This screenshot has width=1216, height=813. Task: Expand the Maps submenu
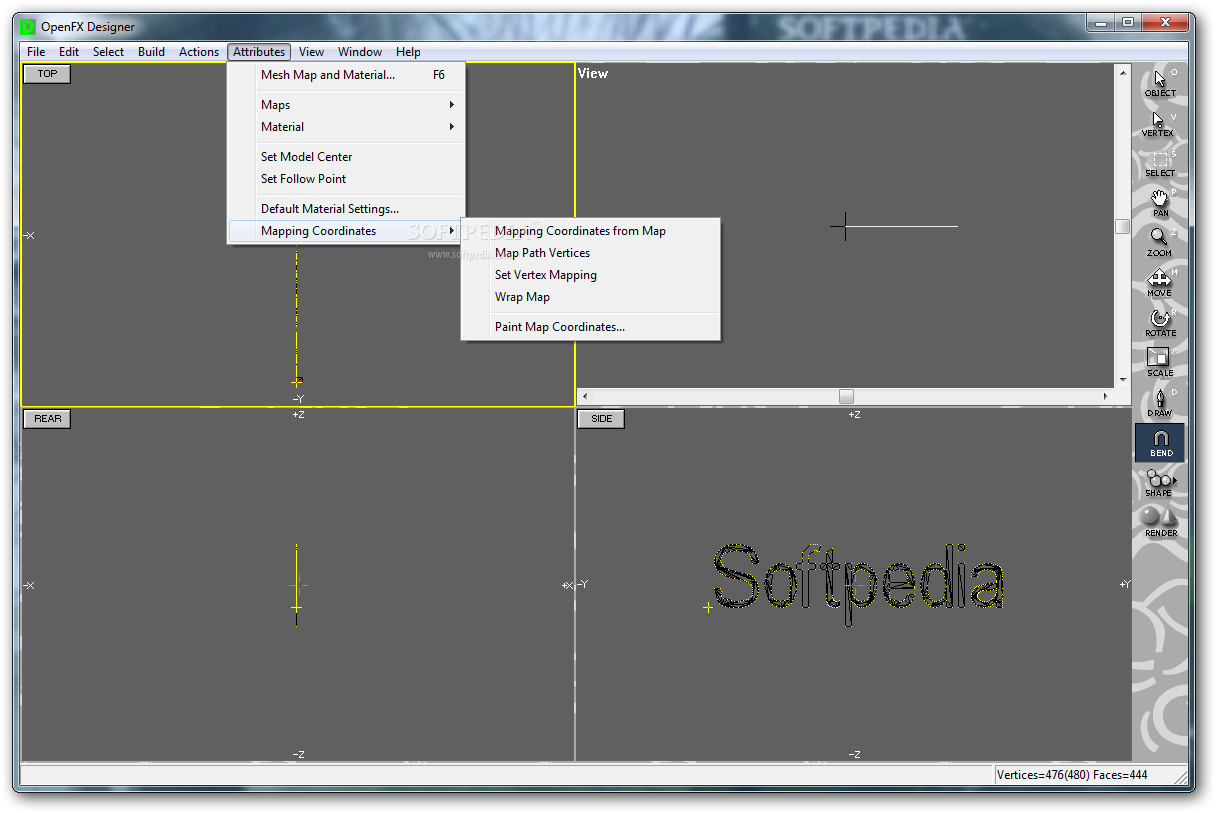pos(347,105)
